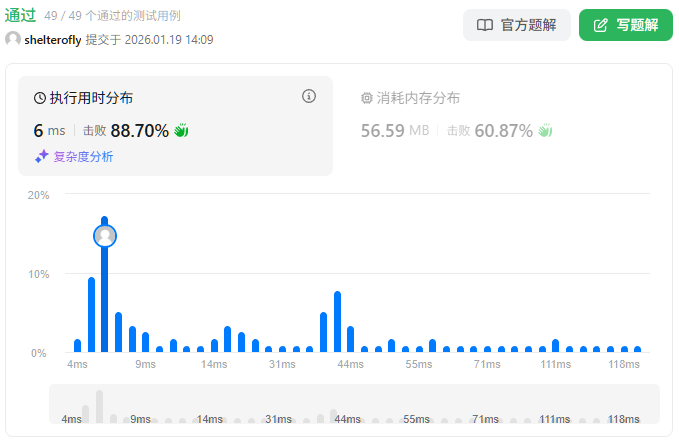Switch to the 消耗内存分布 tab
The height and width of the screenshot is (441, 679).
coord(418,98)
